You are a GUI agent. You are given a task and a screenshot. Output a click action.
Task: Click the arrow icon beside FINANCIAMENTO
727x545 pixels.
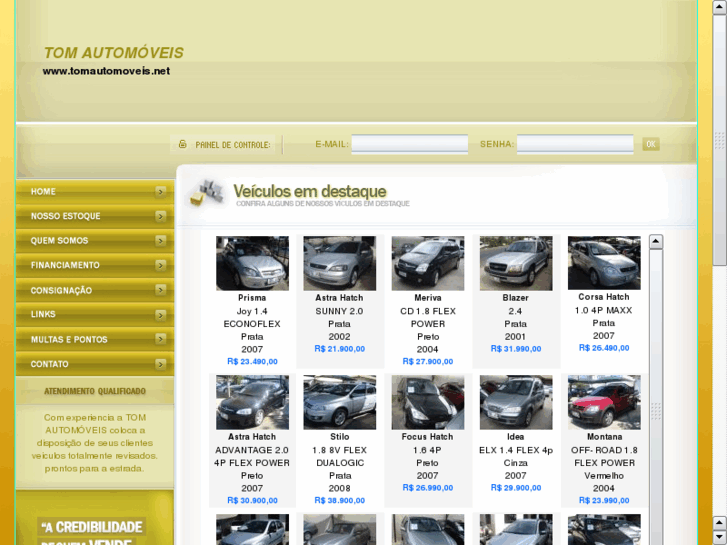(x=160, y=265)
